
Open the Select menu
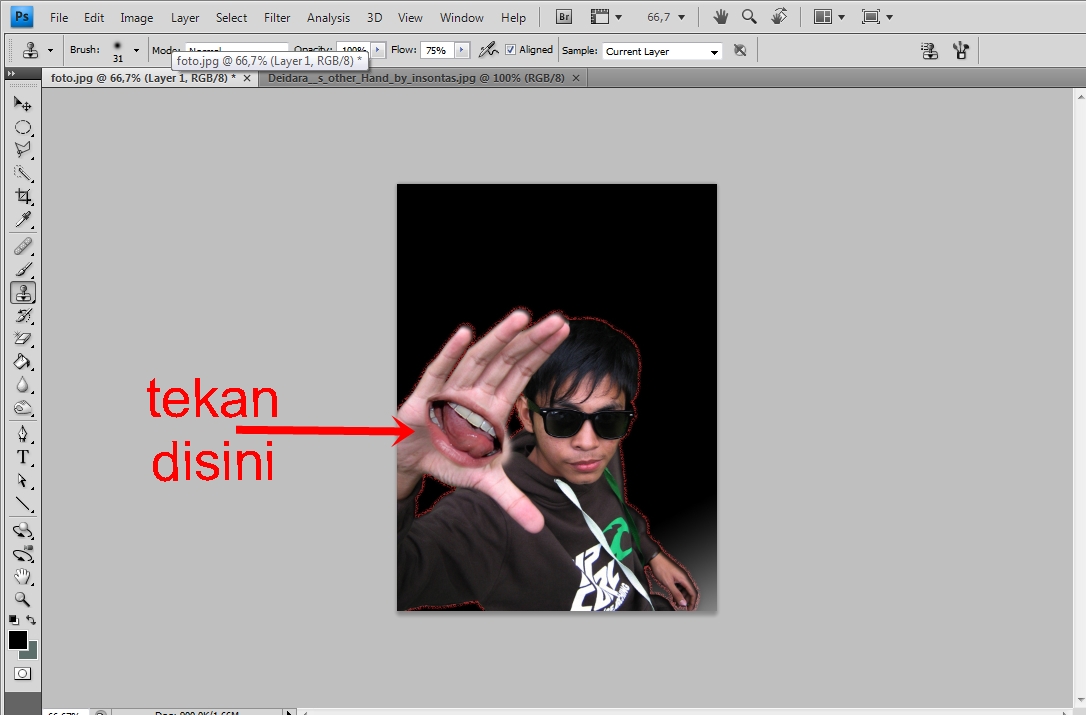tap(231, 17)
